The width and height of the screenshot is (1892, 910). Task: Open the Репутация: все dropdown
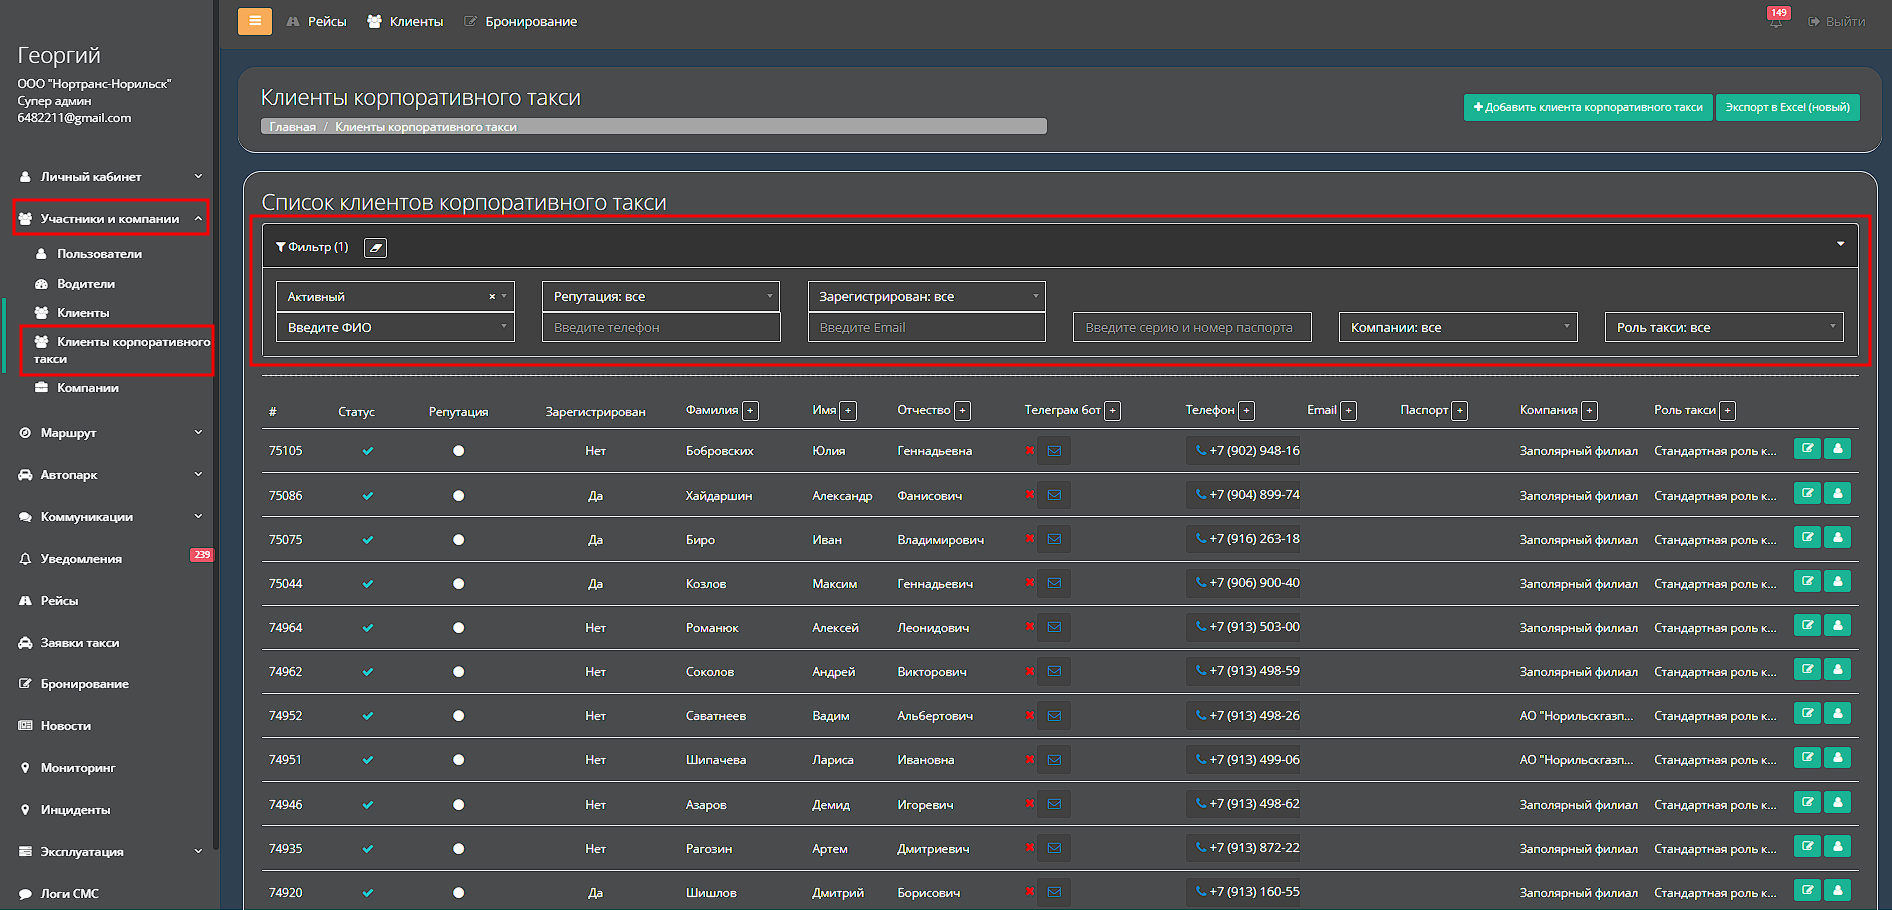660,297
